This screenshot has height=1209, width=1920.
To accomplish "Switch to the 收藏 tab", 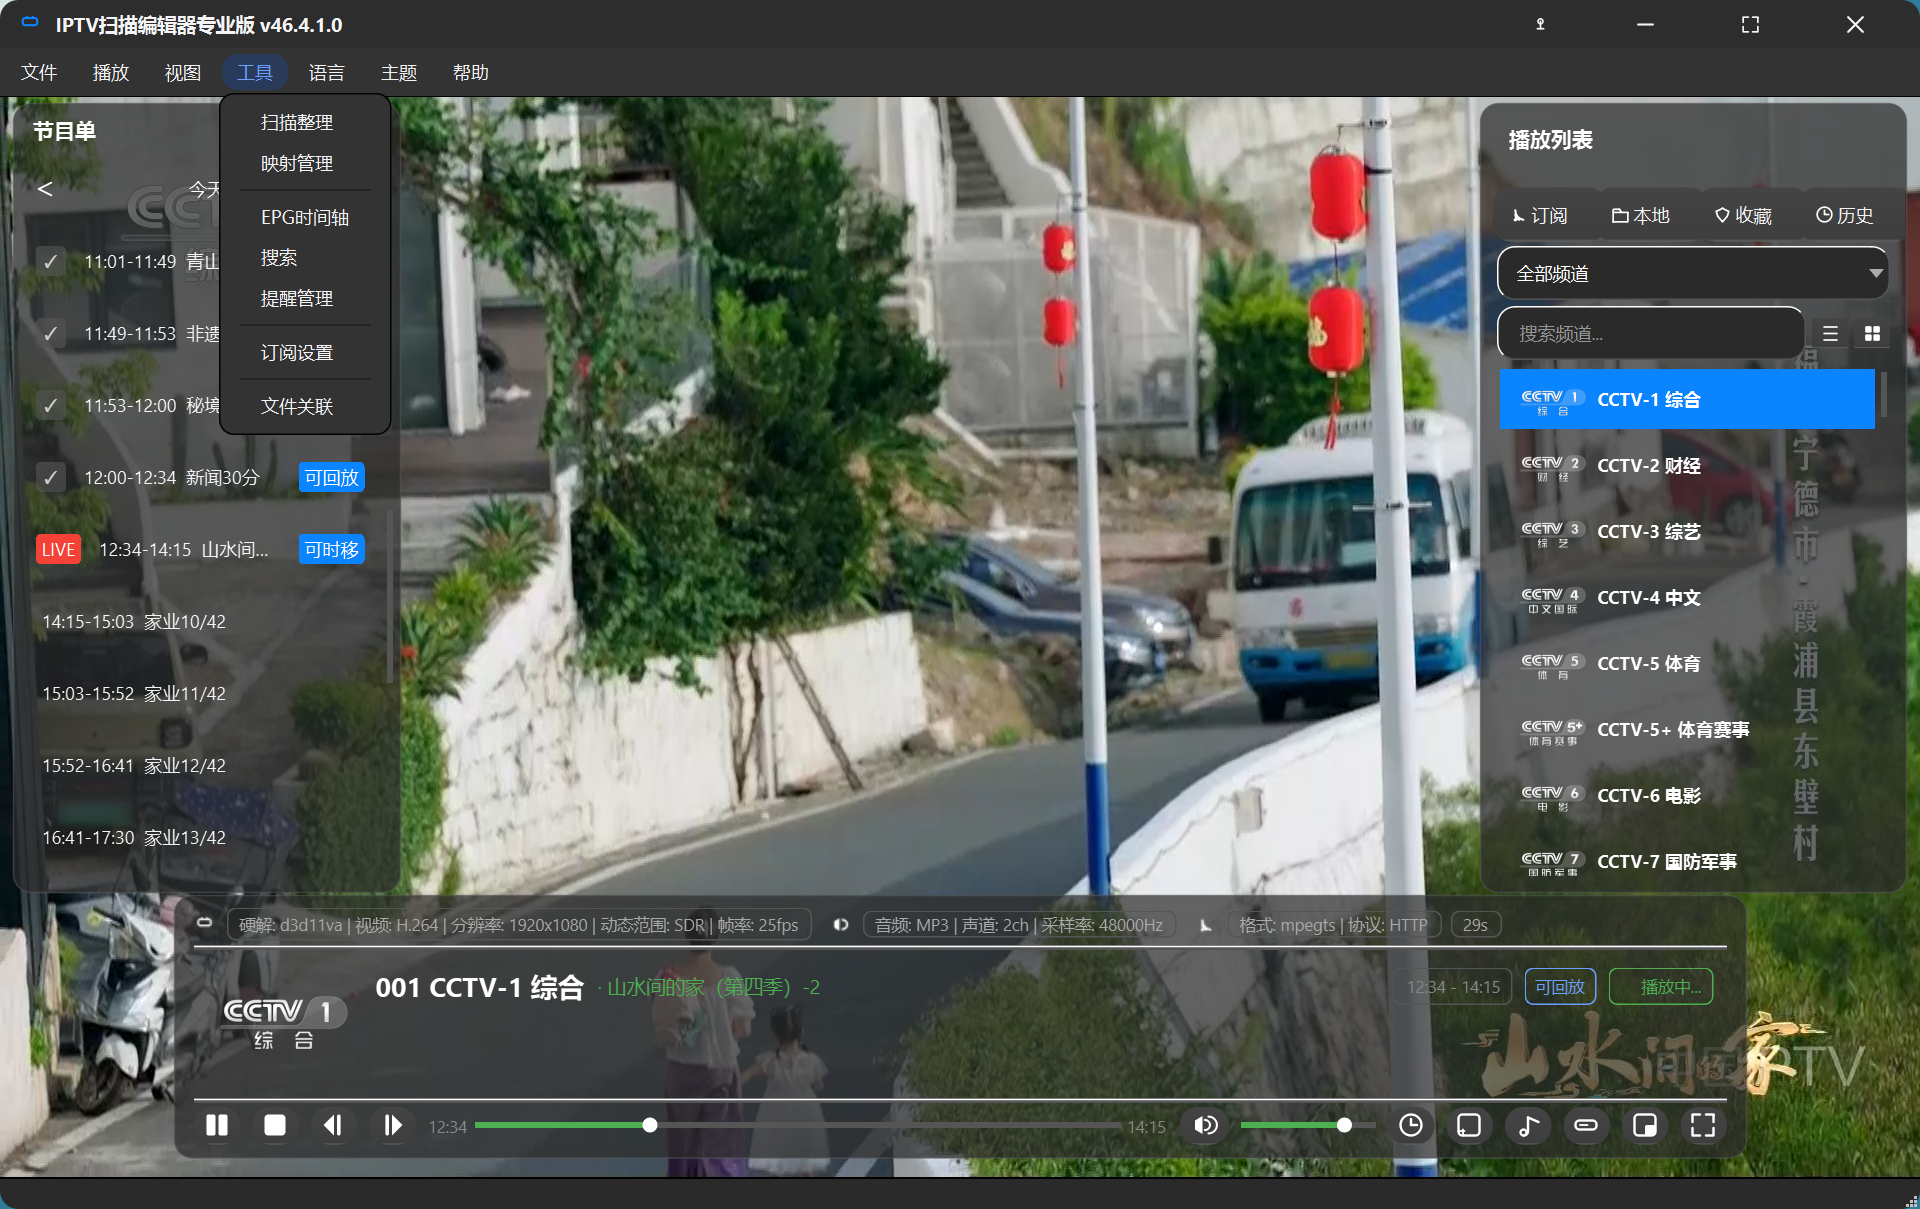I will (x=1743, y=216).
